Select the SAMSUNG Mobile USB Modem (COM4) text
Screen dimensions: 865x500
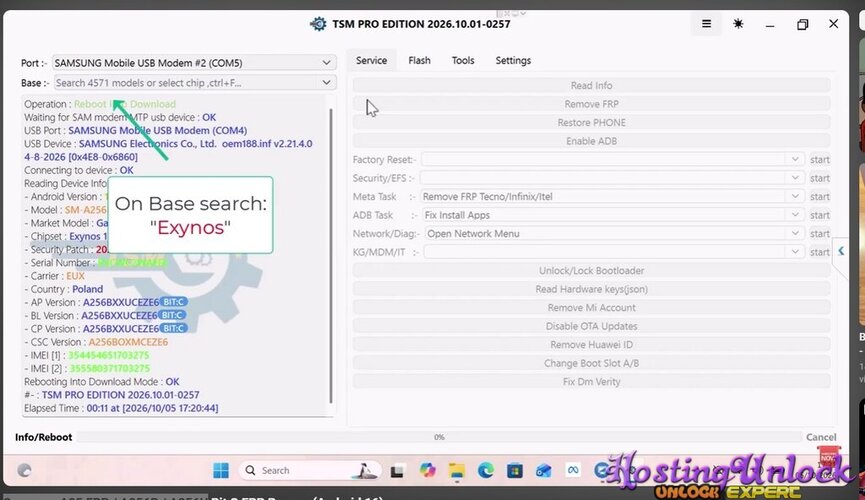tap(157, 131)
